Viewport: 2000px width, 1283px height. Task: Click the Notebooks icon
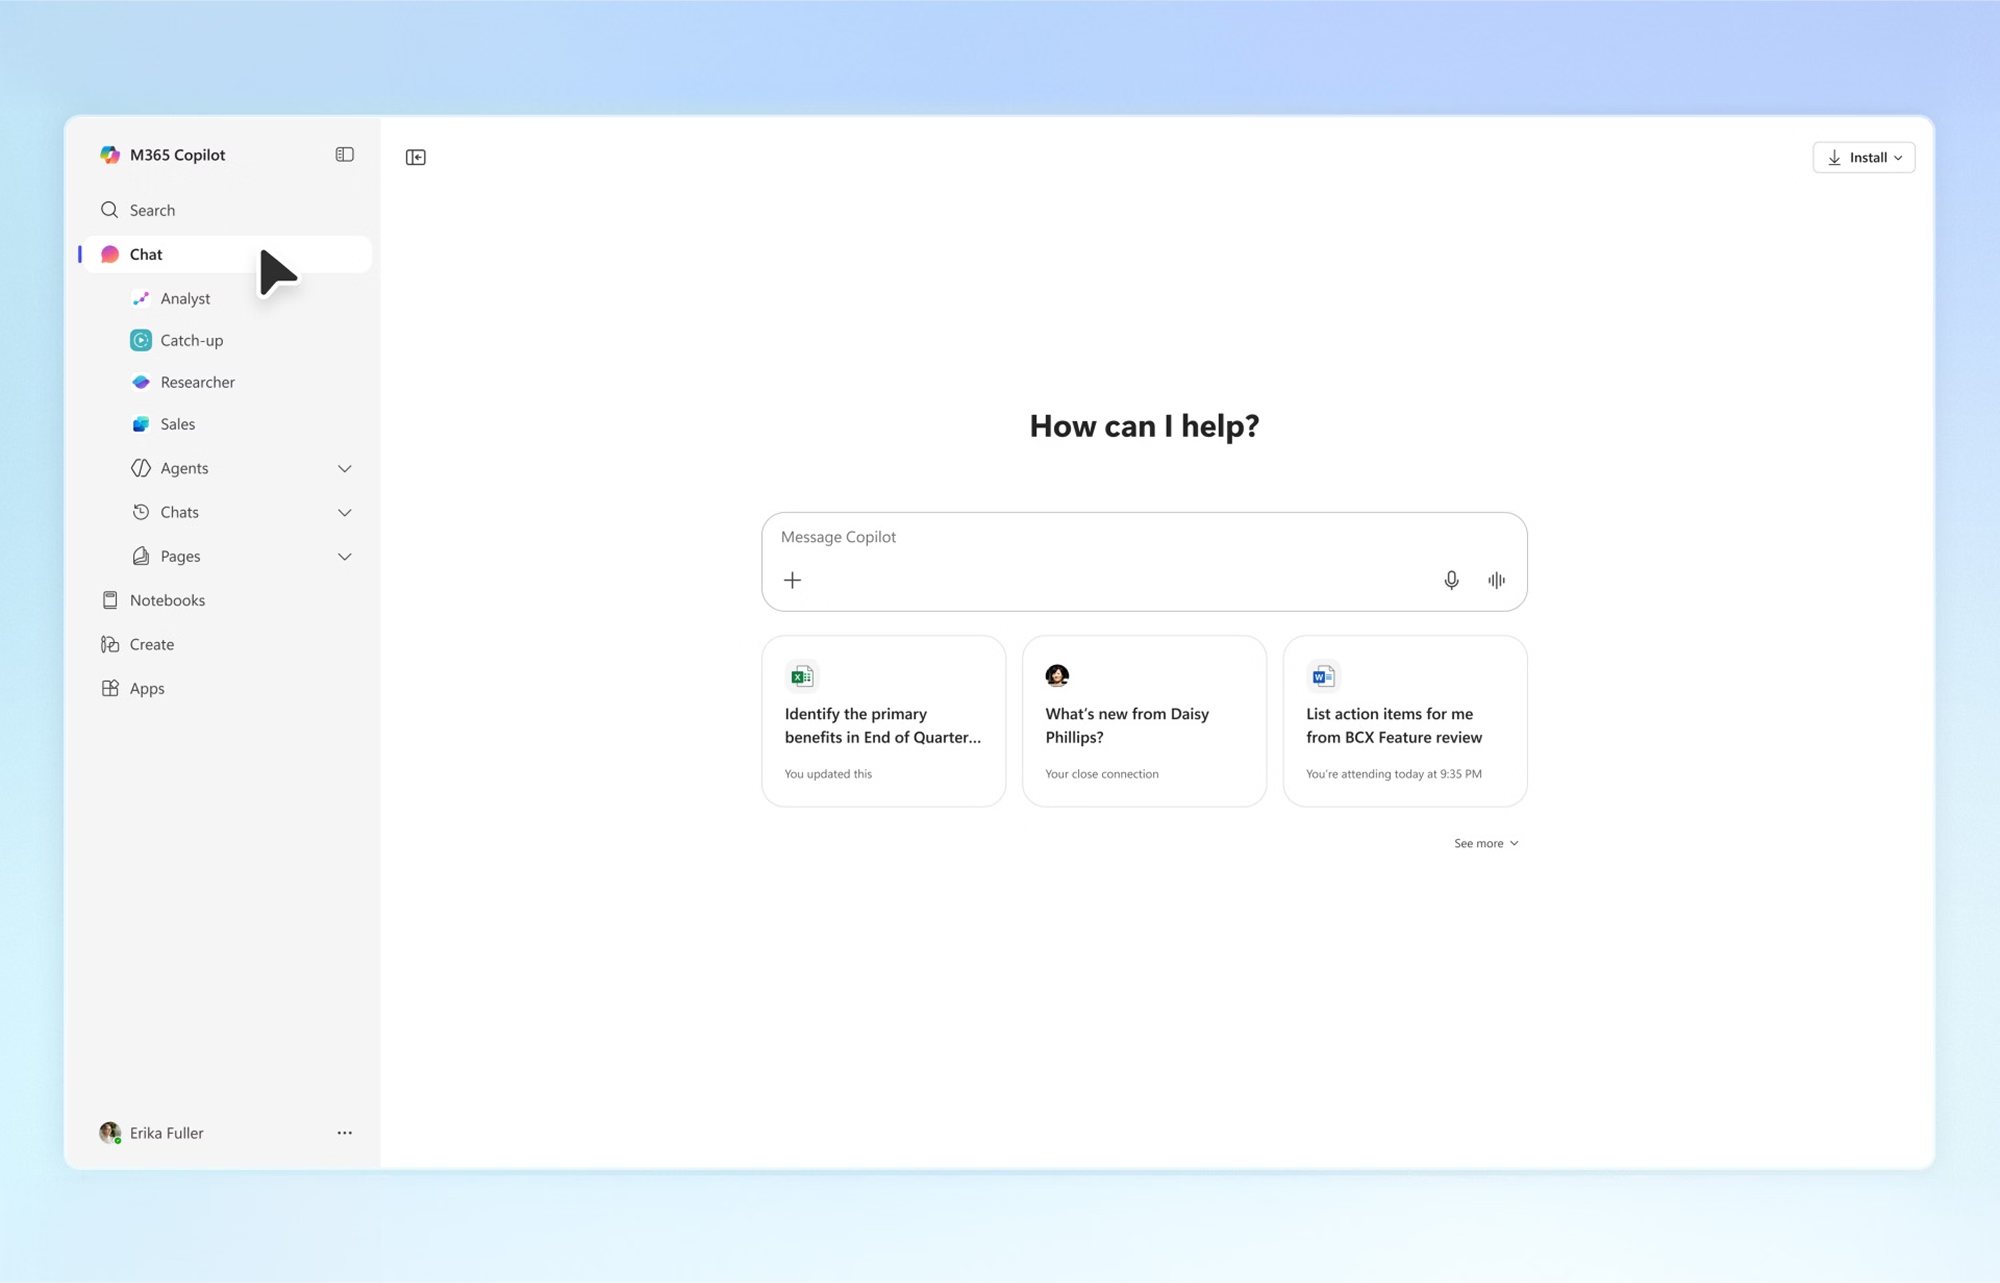110,600
